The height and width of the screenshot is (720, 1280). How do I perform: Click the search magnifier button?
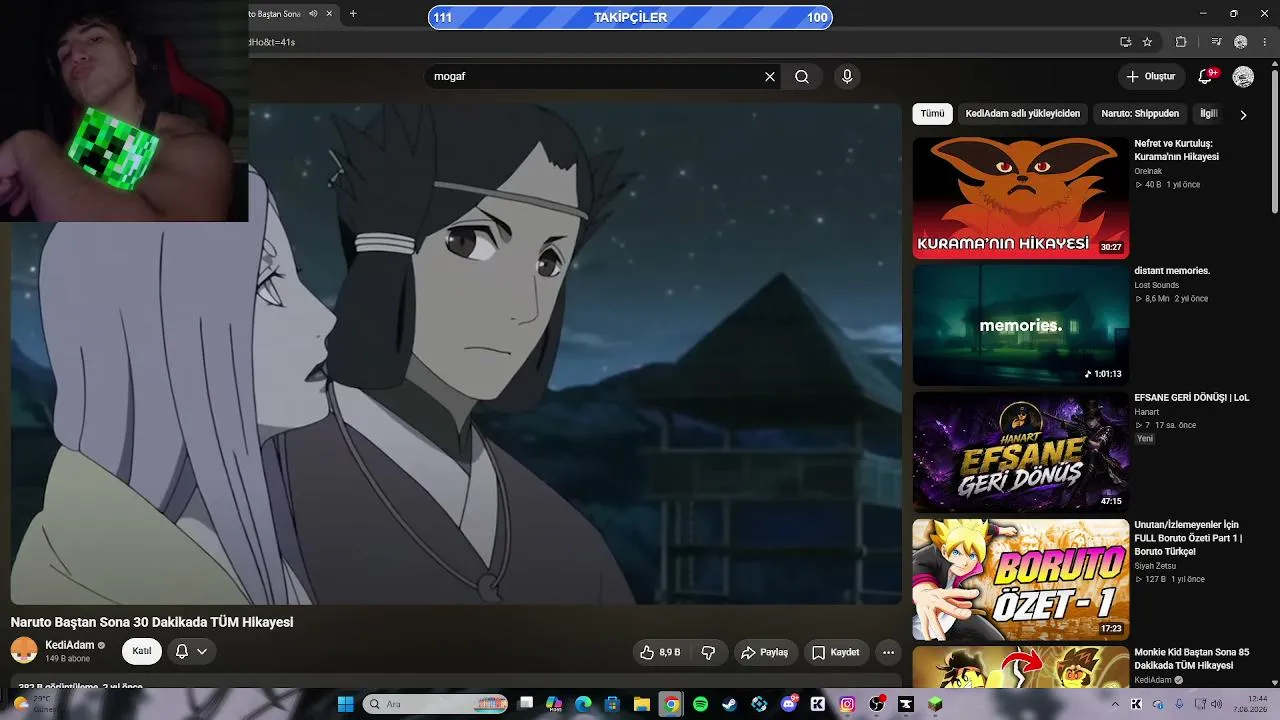(802, 77)
